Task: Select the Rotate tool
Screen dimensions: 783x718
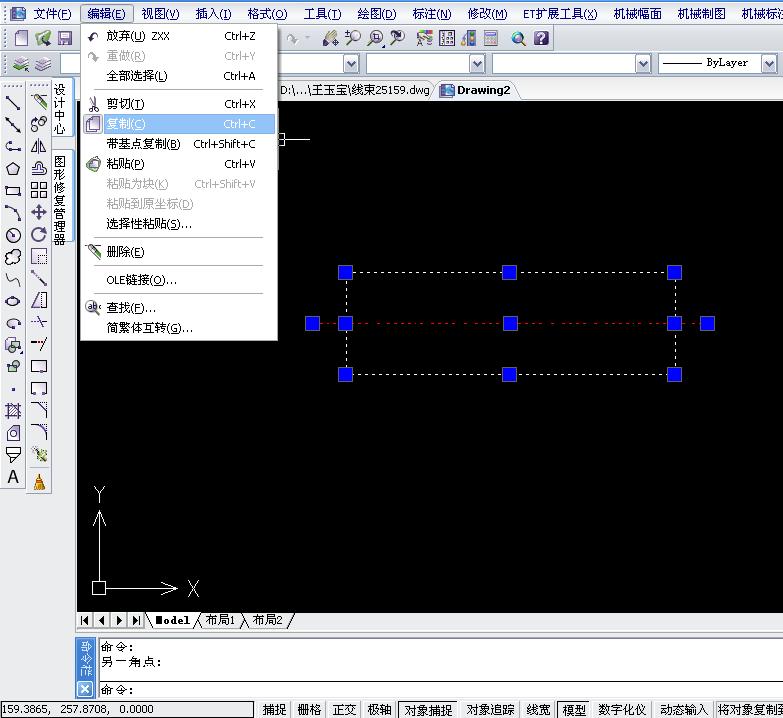Action: point(39,234)
